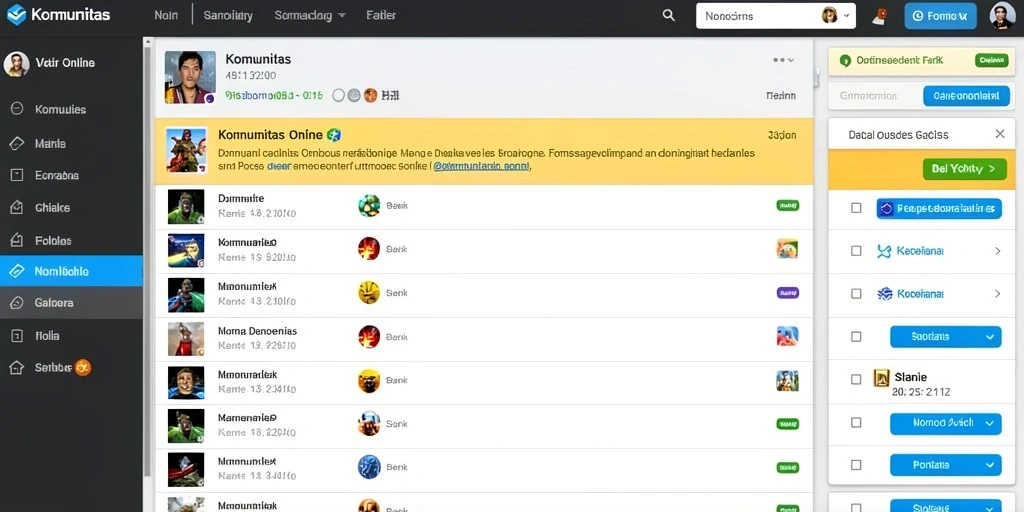Image resolution: width=1024 pixels, height=512 pixels.
Task: Open the Folobes sidebar icon
Action: 16,240
